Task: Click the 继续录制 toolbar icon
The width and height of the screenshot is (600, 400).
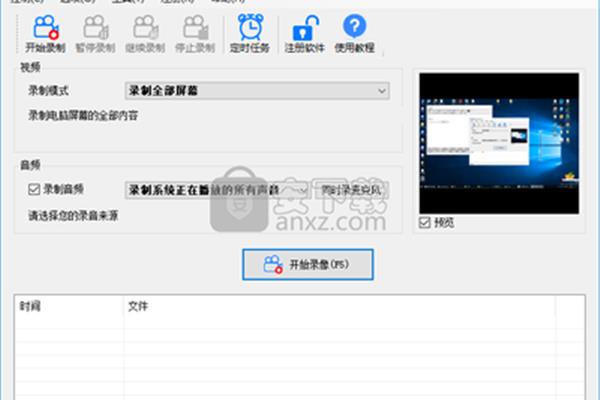Action: pos(145,33)
